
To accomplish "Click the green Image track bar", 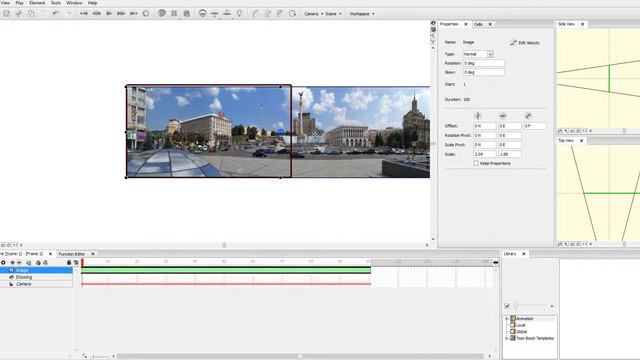I will coord(226,270).
